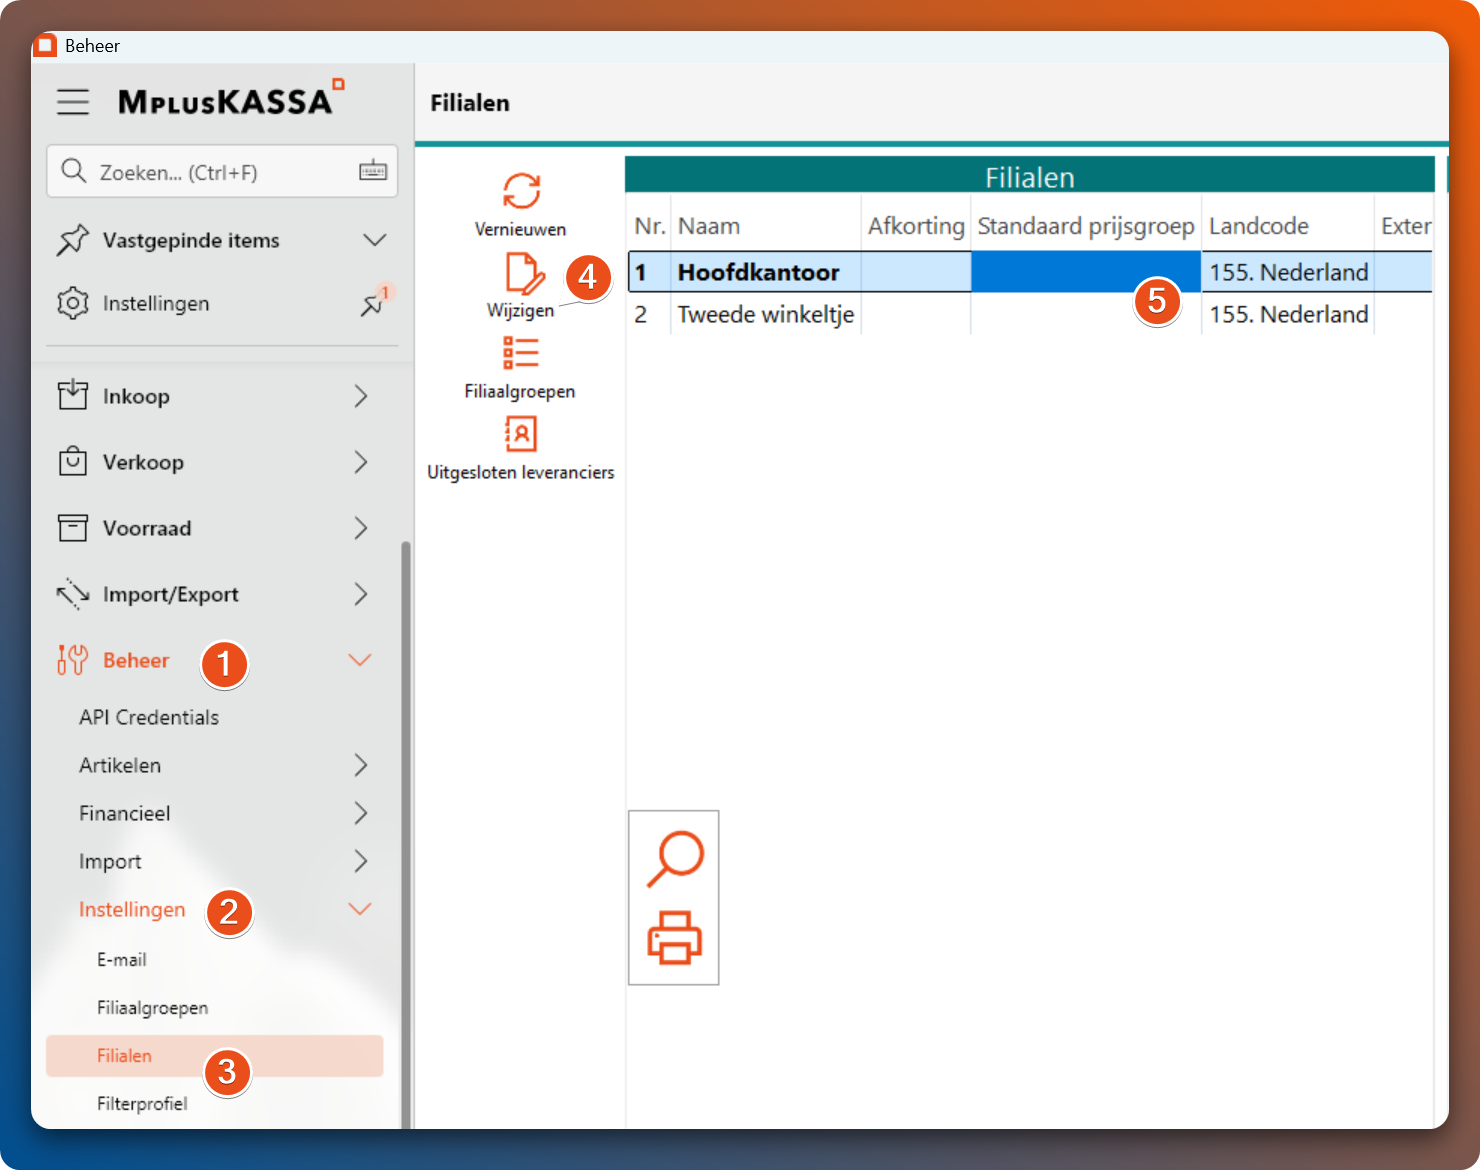Click the printer icon
The width and height of the screenshot is (1480, 1170).
[675, 937]
